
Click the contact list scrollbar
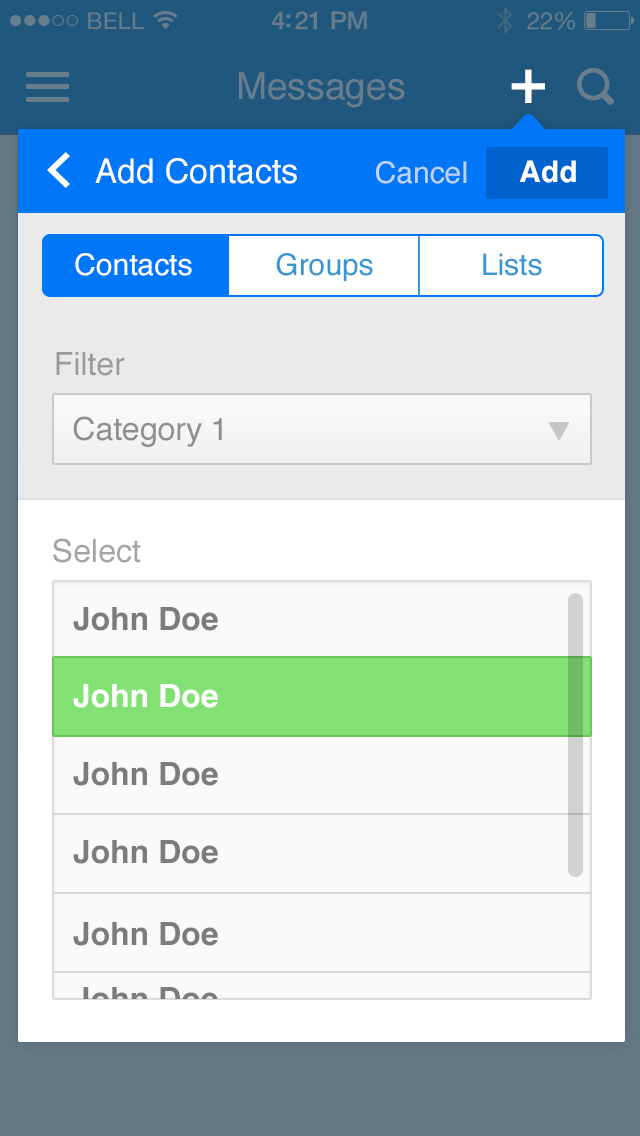[575, 735]
